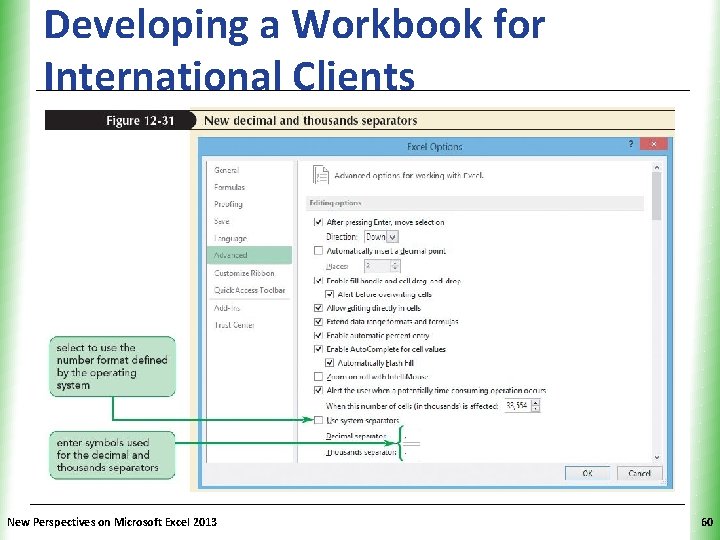Select Save in the category list
This screenshot has width=720, height=540.
[222, 221]
